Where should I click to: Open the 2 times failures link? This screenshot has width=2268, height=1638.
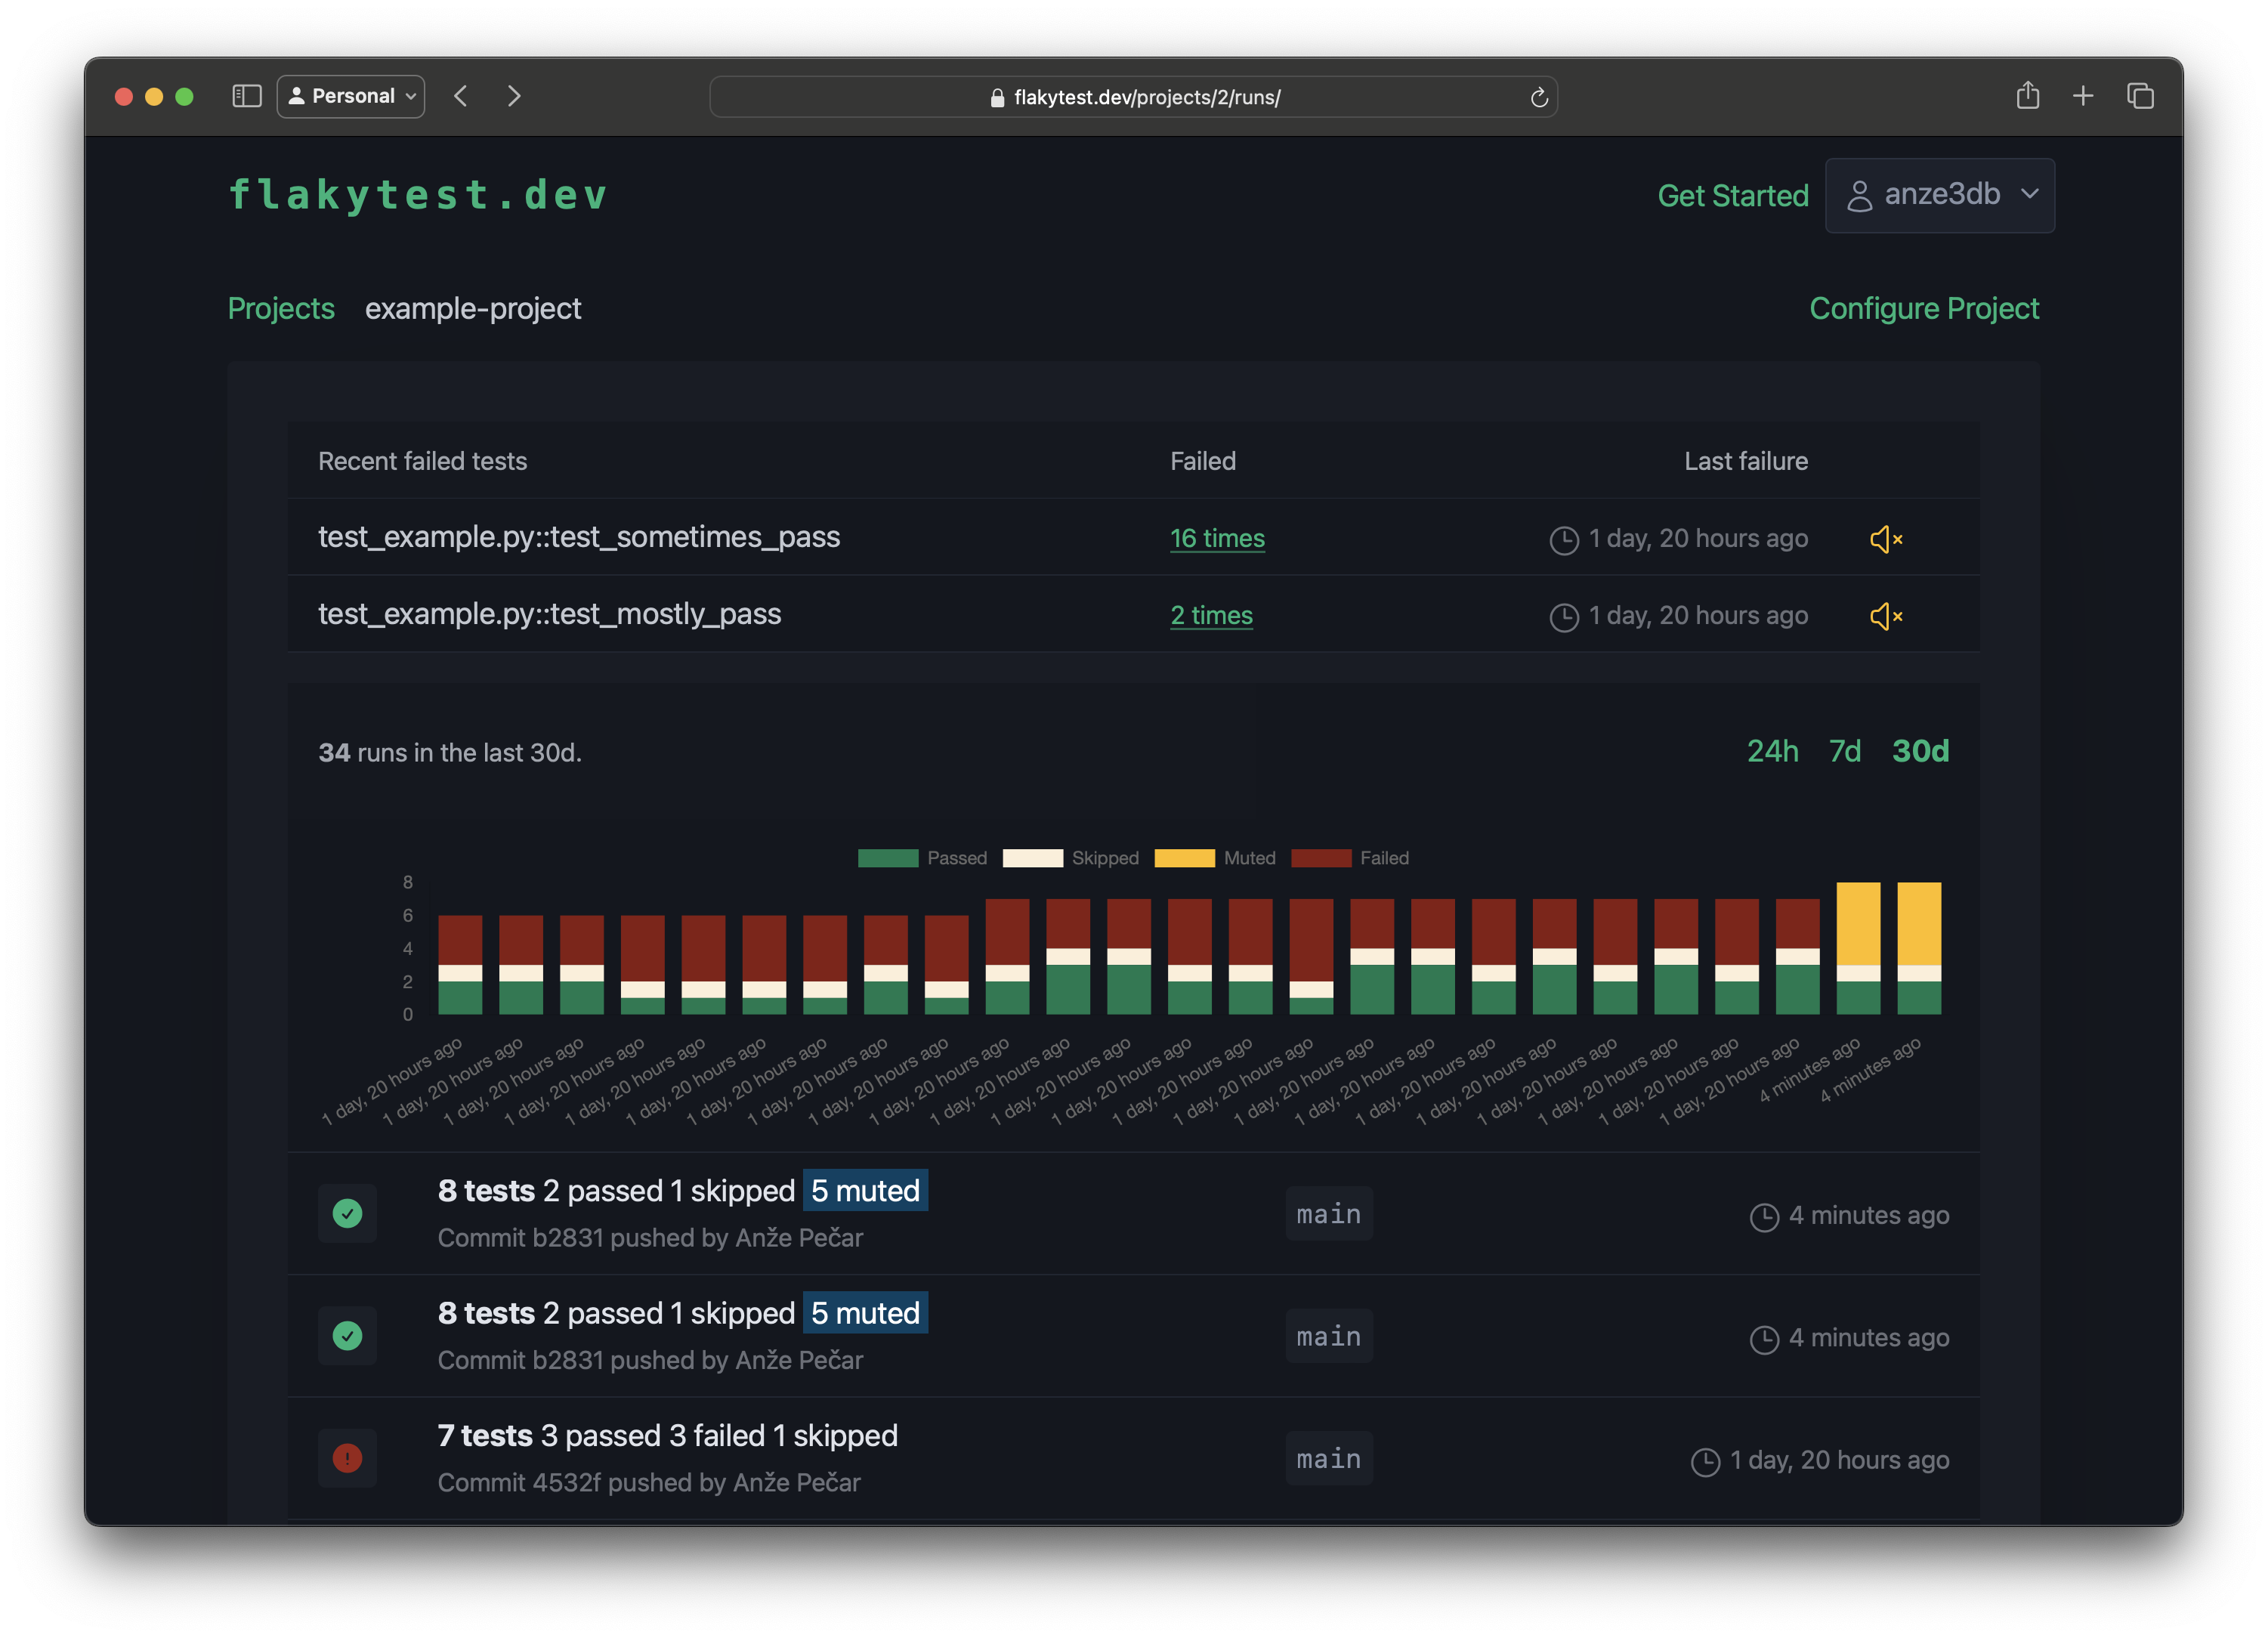click(x=1211, y=615)
